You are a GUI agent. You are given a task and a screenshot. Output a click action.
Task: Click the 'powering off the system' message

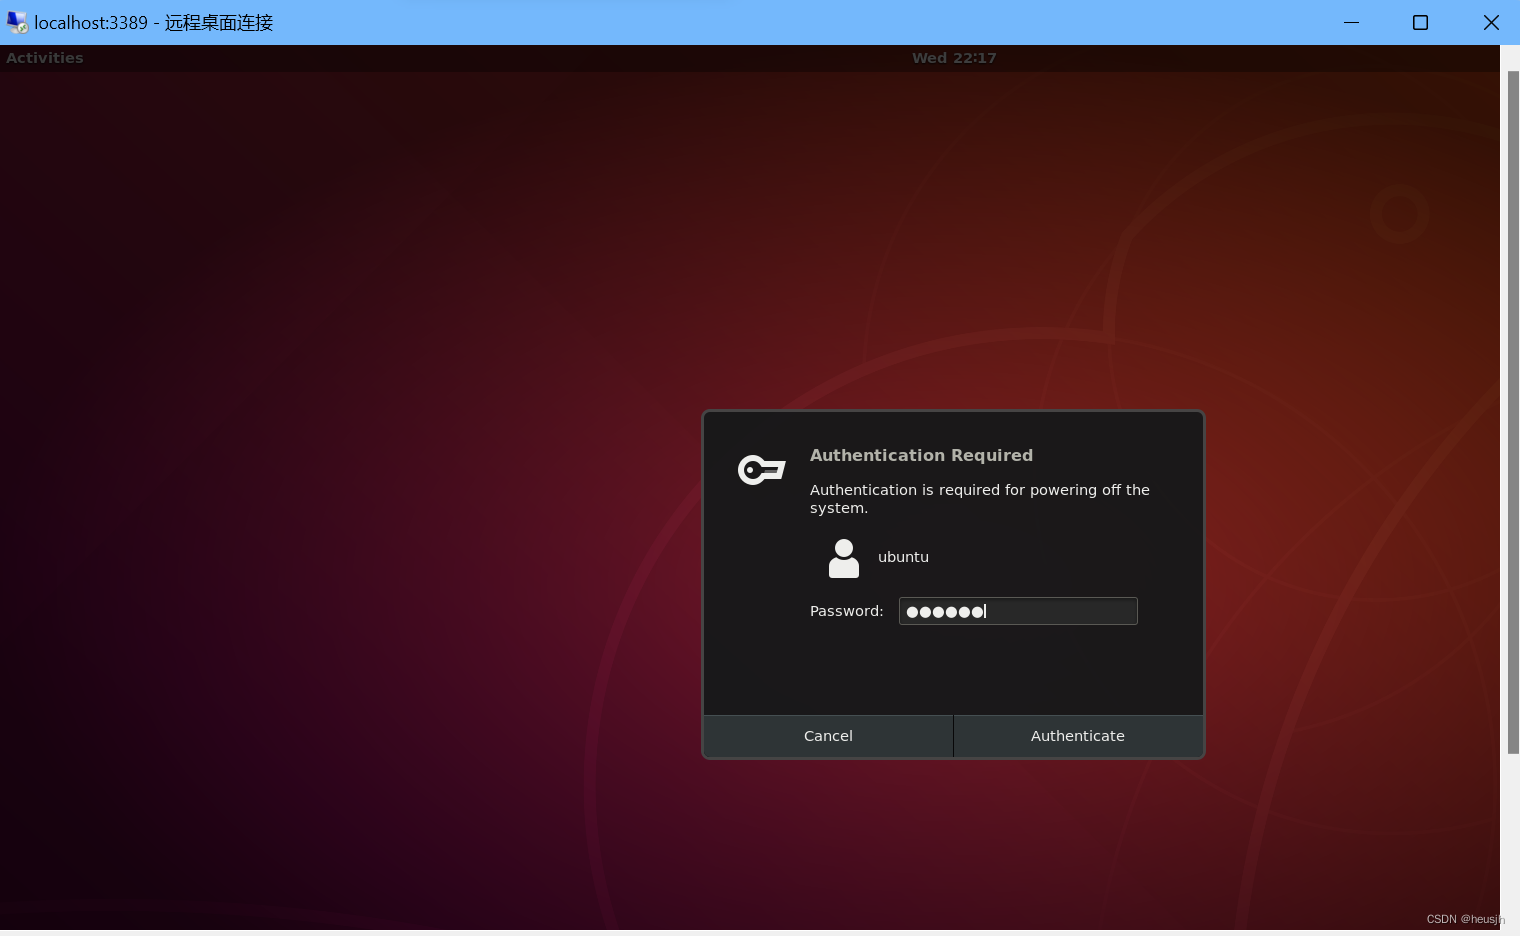(980, 499)
